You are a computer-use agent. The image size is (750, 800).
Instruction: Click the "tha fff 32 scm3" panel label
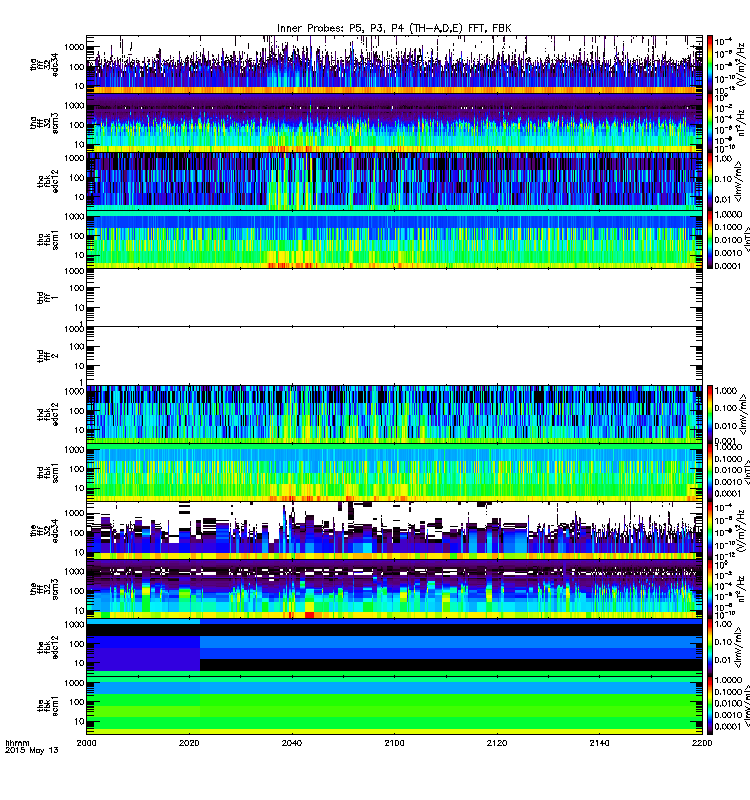pos(44,123)
